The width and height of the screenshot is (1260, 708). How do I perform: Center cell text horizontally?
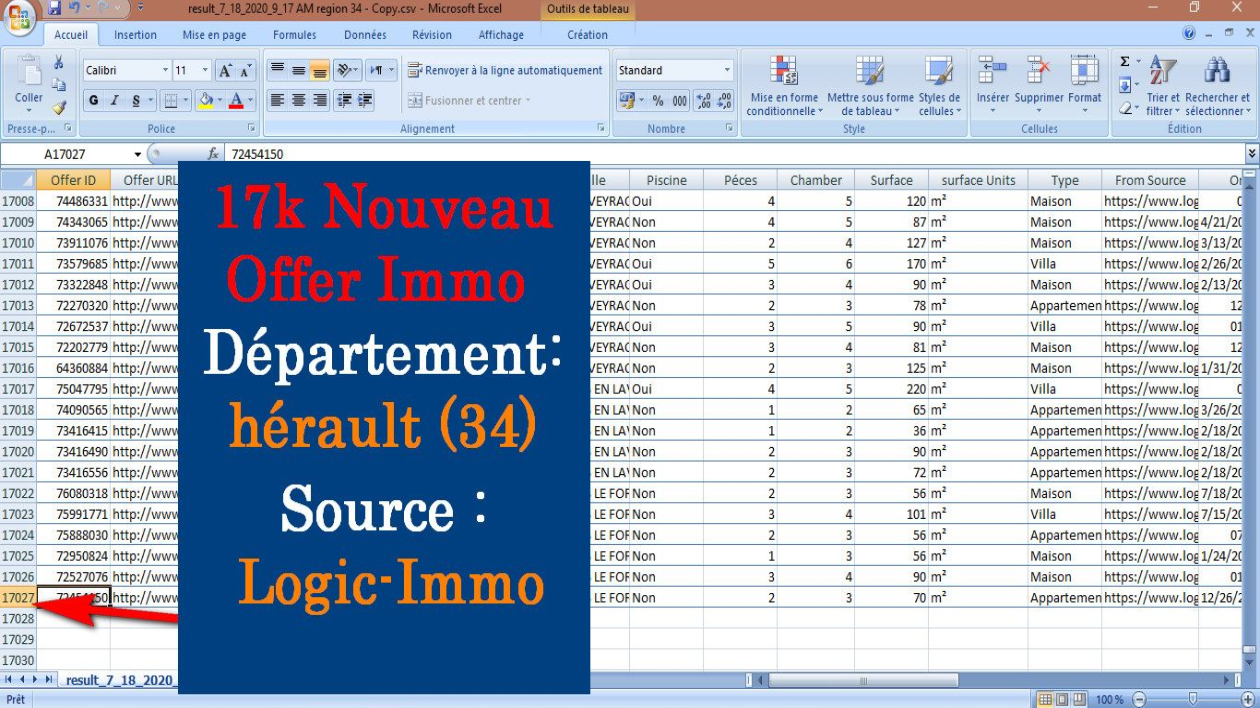tap(298, 100)
